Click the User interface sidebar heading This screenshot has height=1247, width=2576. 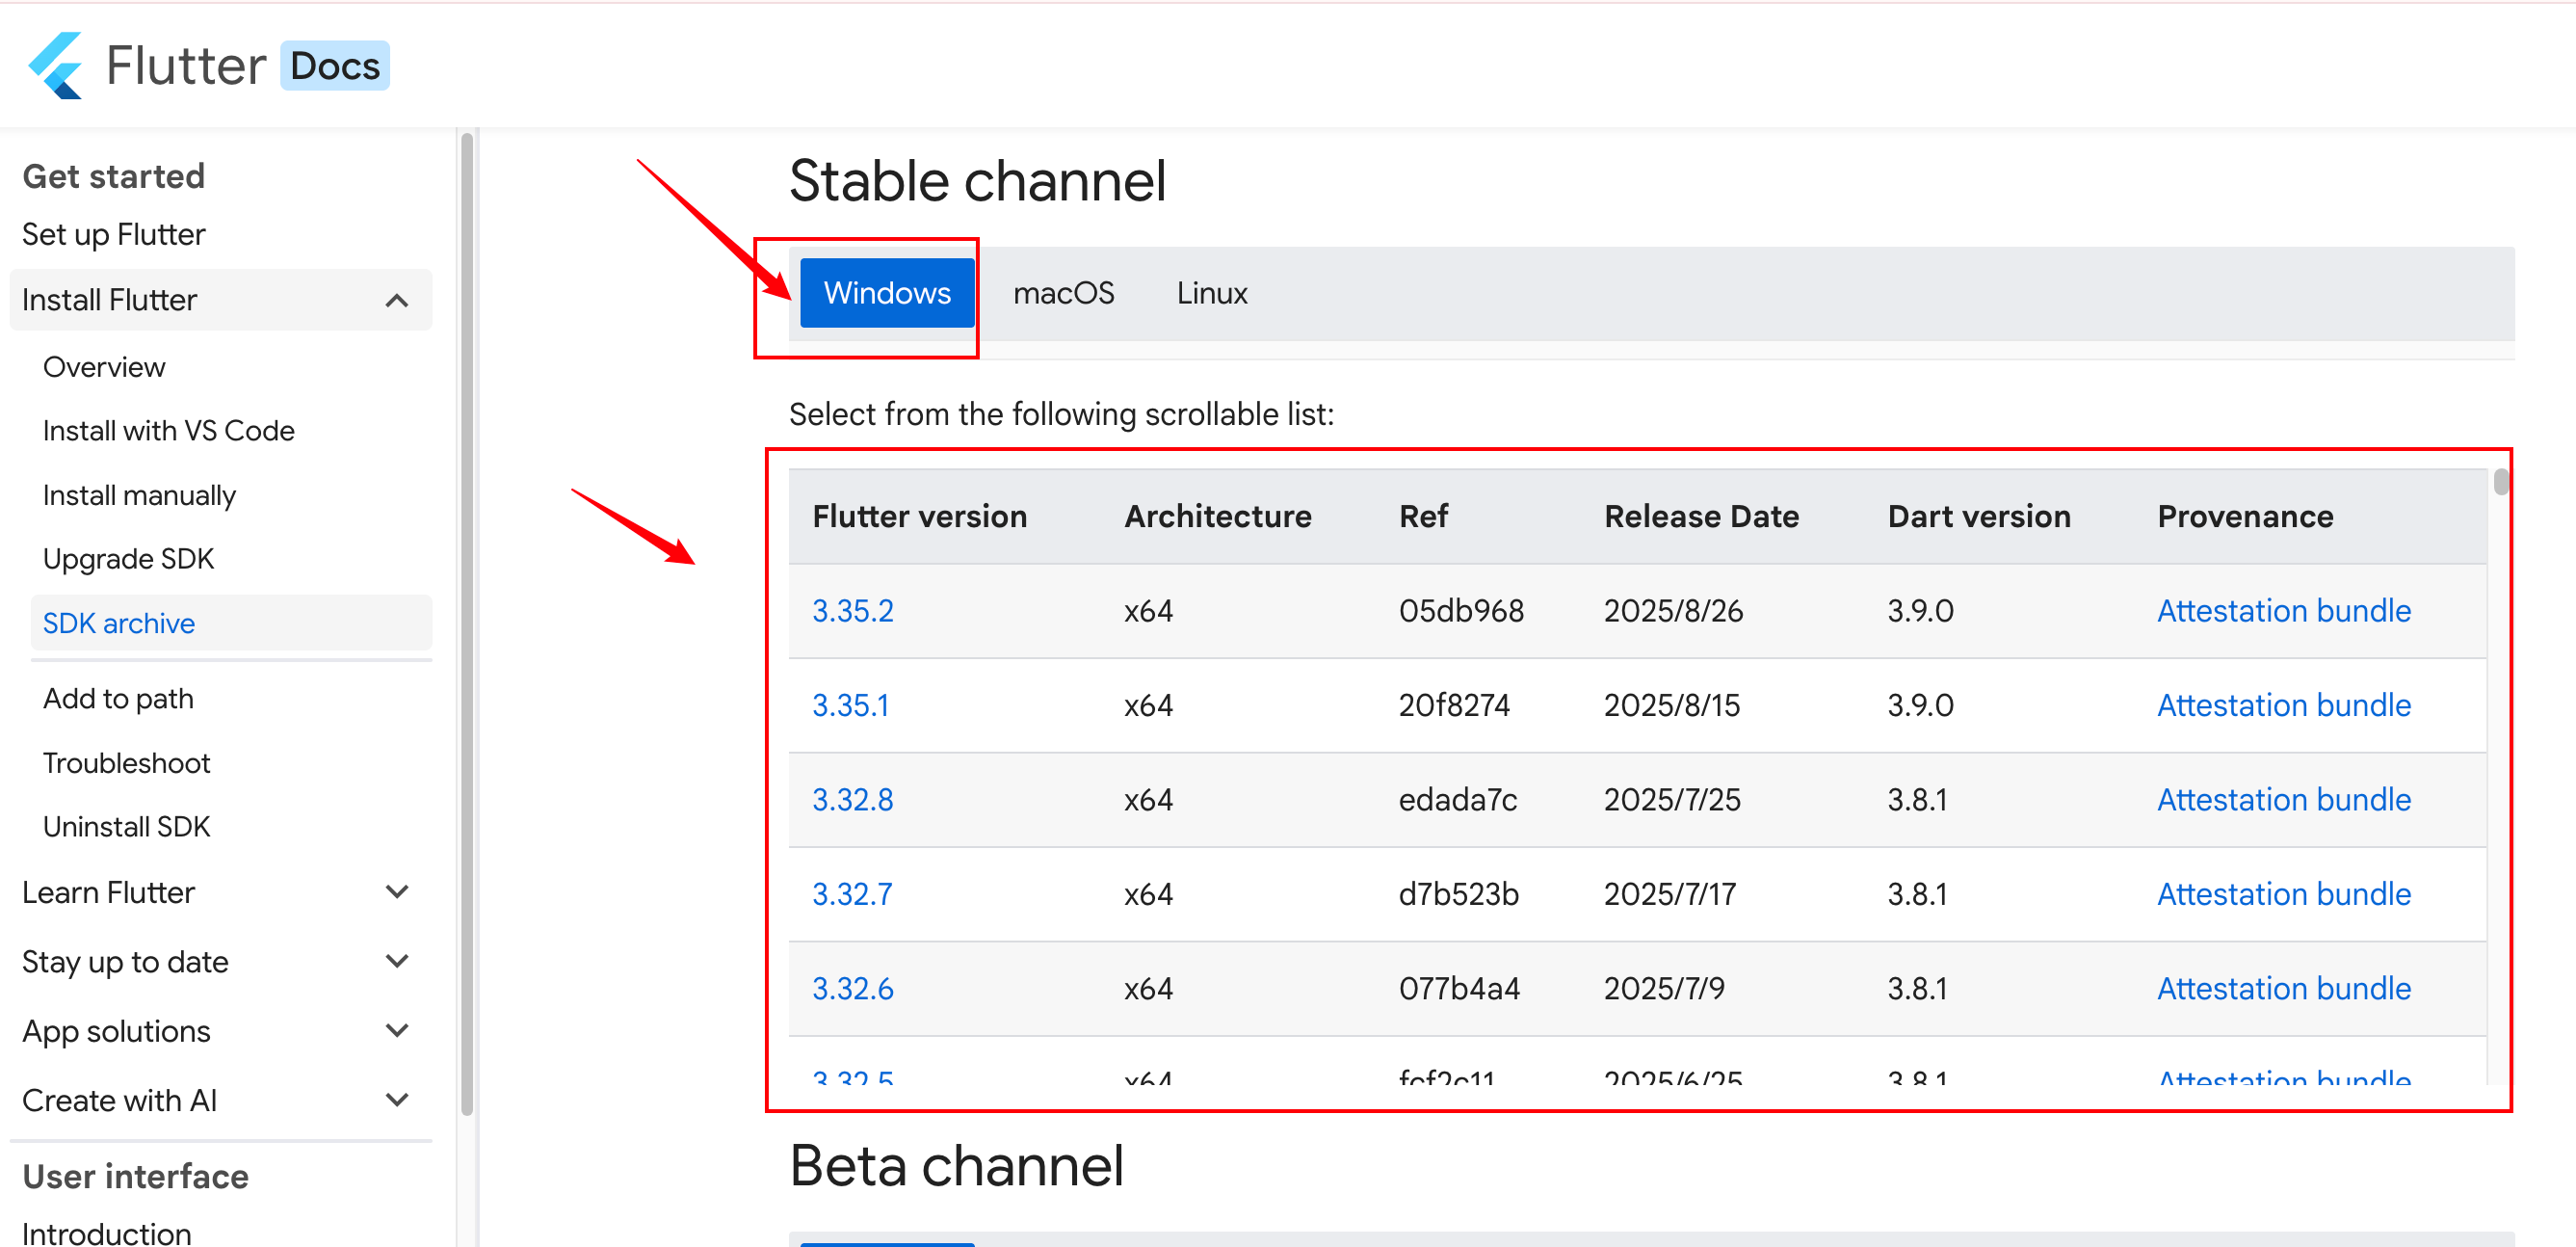[135, 1176]
